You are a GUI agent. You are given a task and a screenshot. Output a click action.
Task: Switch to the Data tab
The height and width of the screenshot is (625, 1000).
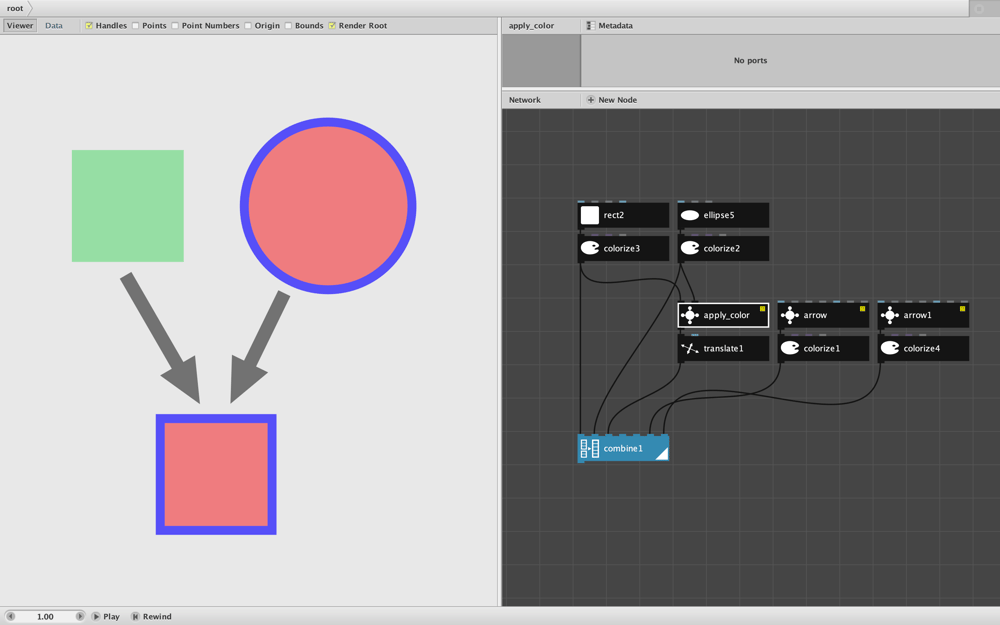pos(54,26)
